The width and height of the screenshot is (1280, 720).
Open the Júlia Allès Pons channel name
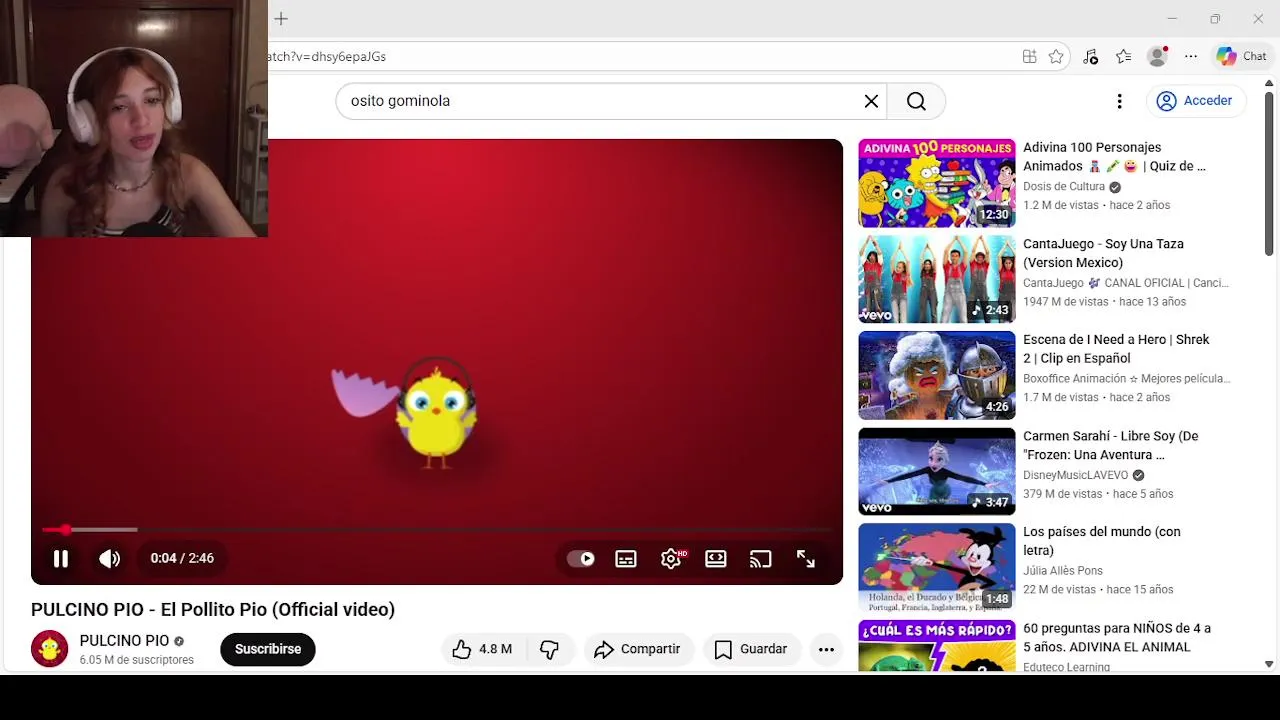point(1063,571)
